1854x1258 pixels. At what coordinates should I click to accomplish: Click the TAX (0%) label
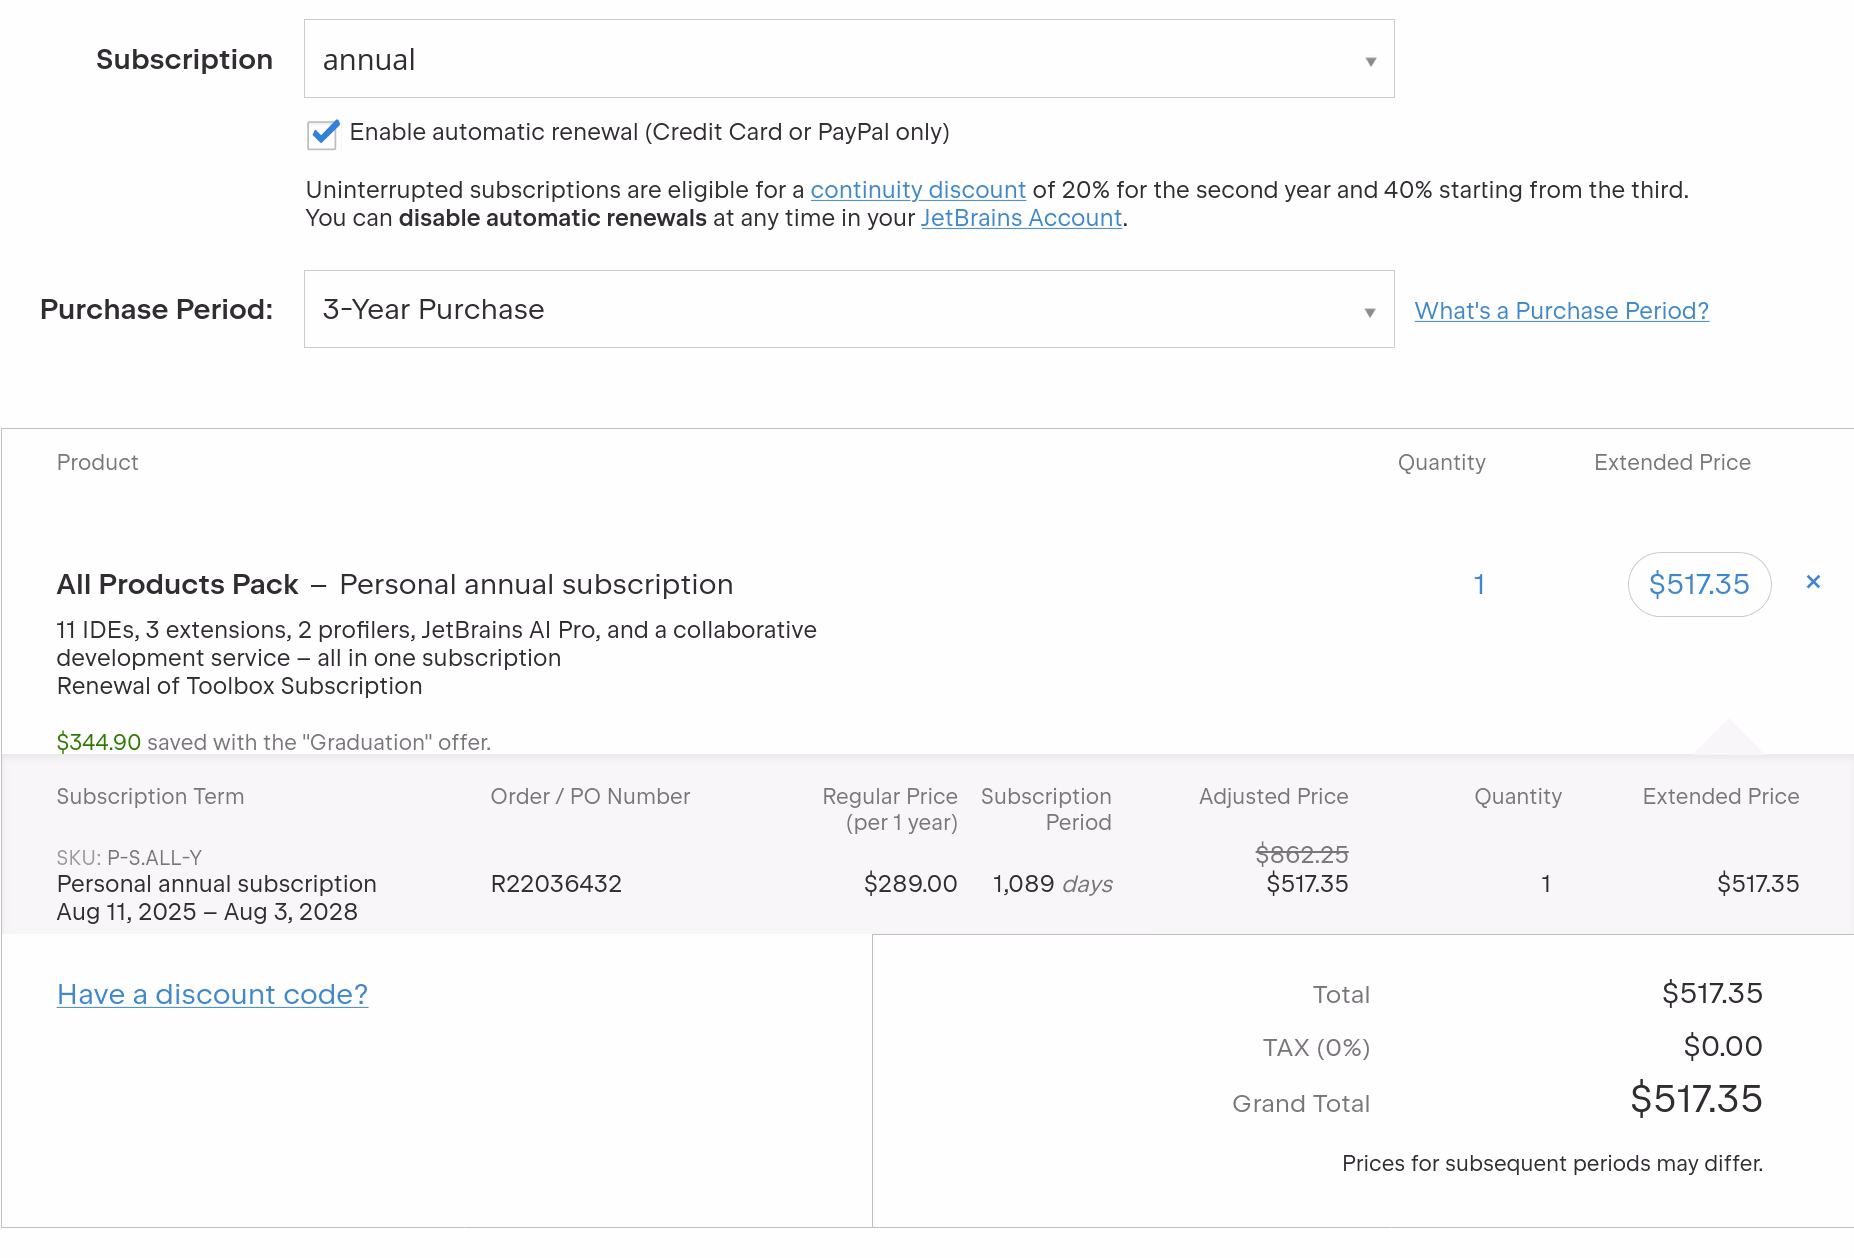1316,1048
